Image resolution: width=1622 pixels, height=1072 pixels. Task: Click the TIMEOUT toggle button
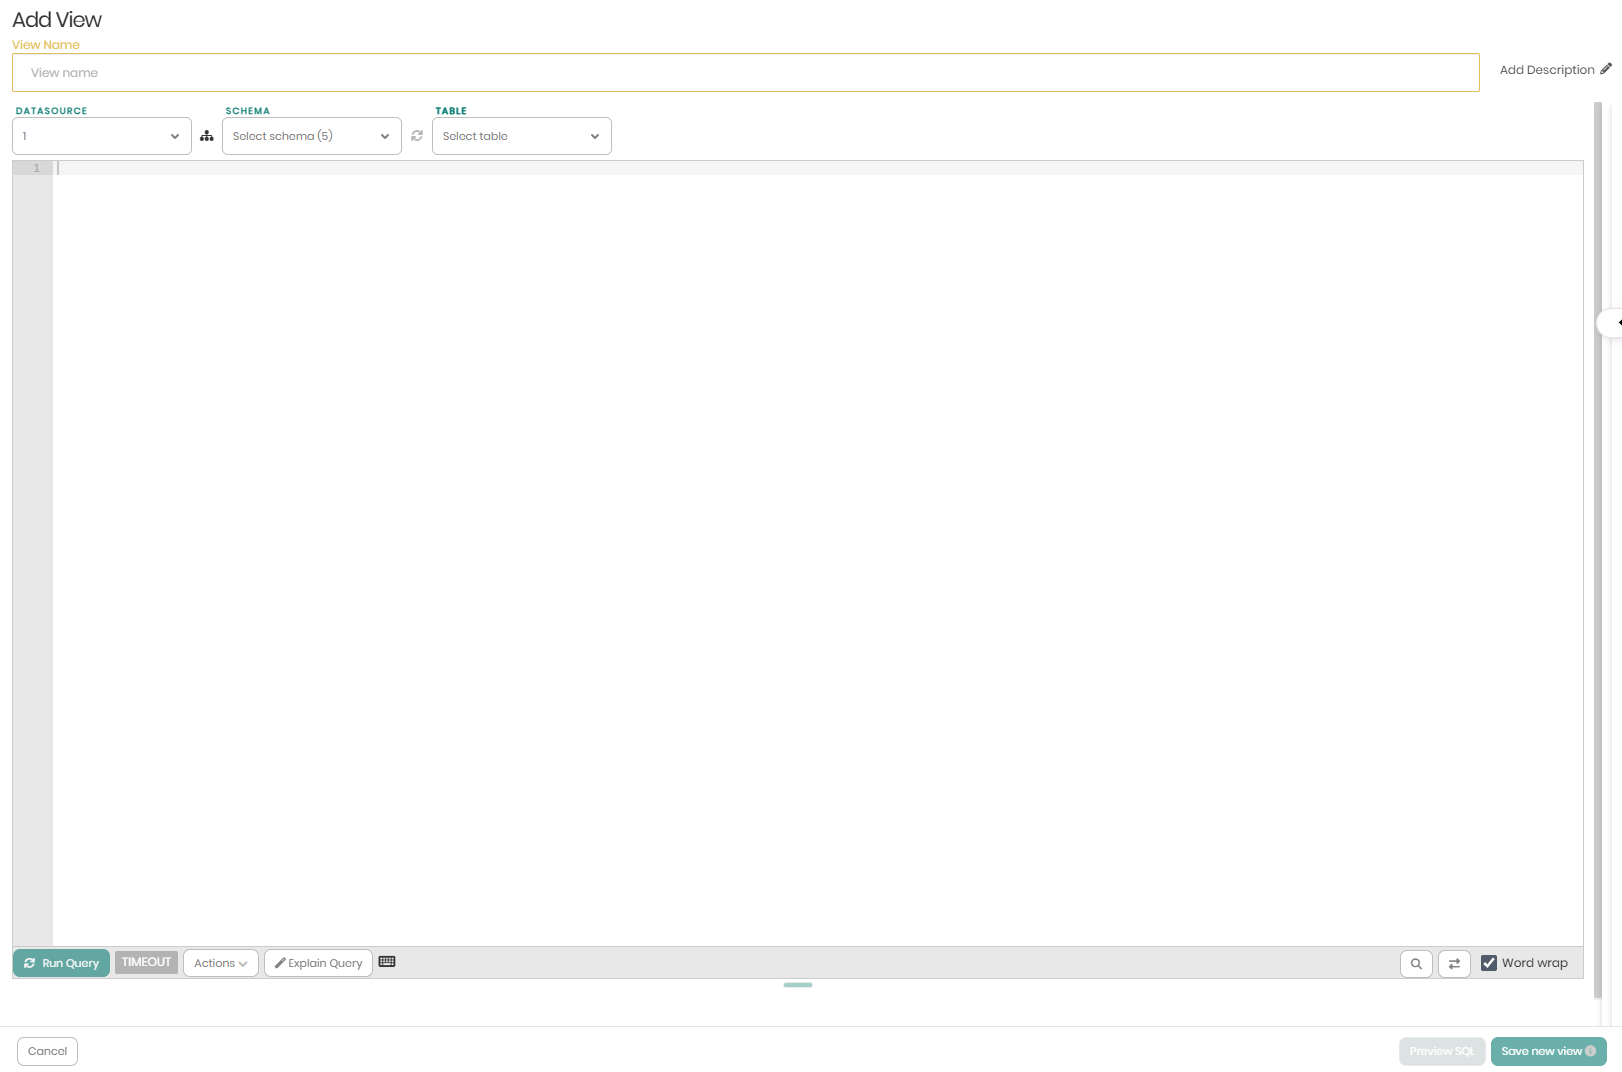pos(146,962)
